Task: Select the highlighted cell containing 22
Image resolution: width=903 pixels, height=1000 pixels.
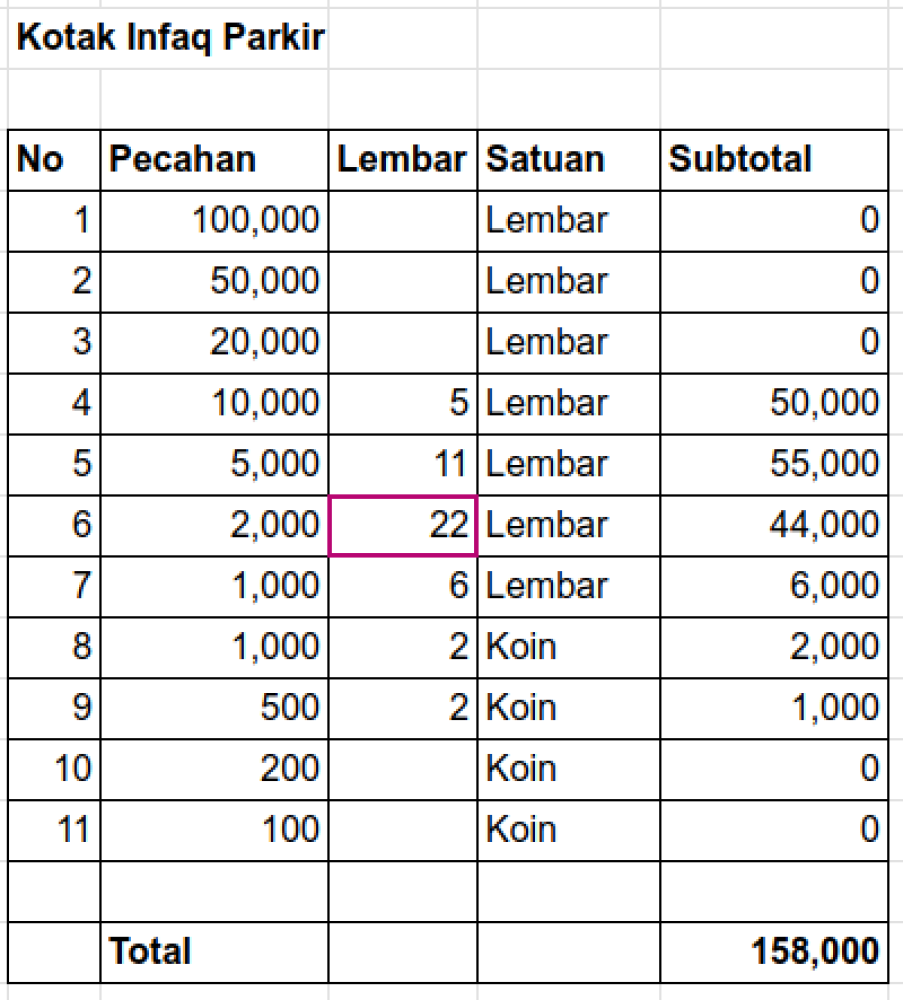Action: 403,525
